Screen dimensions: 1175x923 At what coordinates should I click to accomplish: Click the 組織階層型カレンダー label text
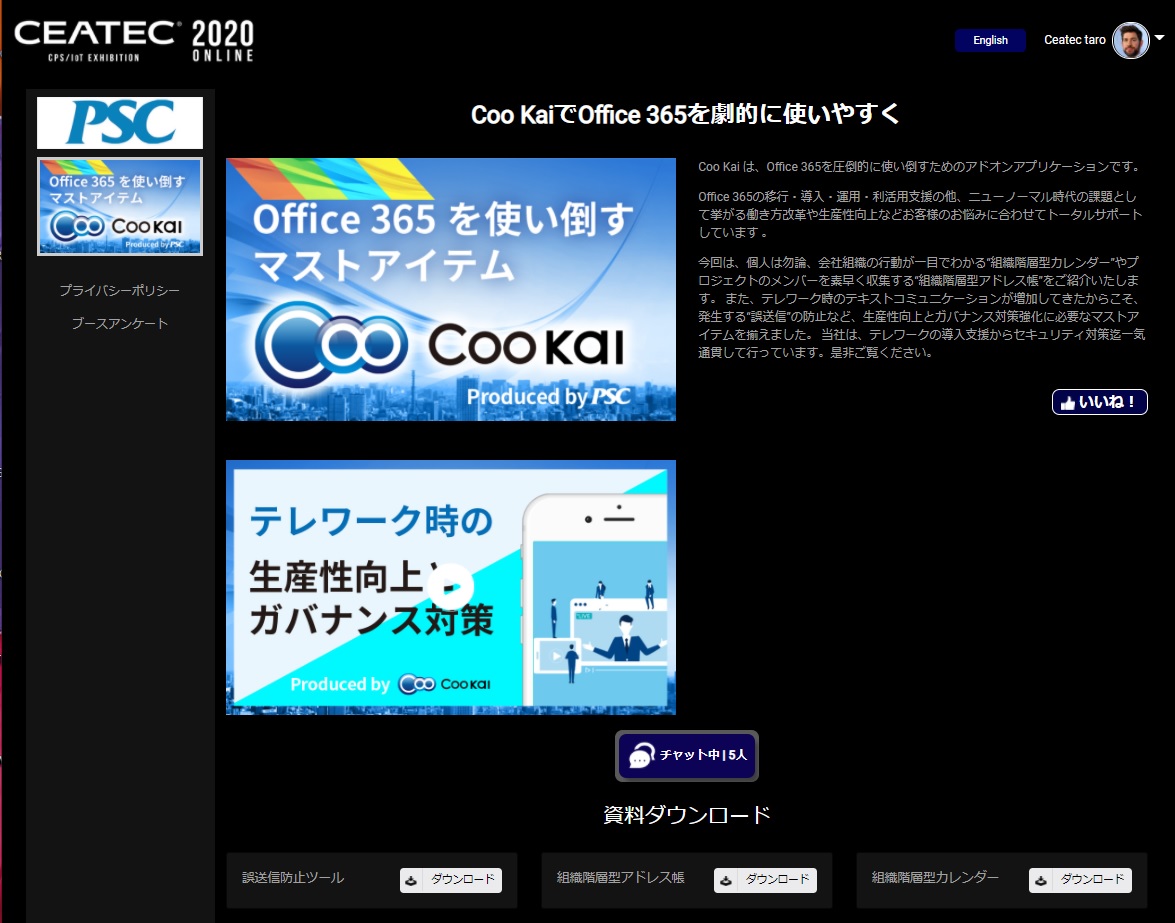[x=935, y=877]
